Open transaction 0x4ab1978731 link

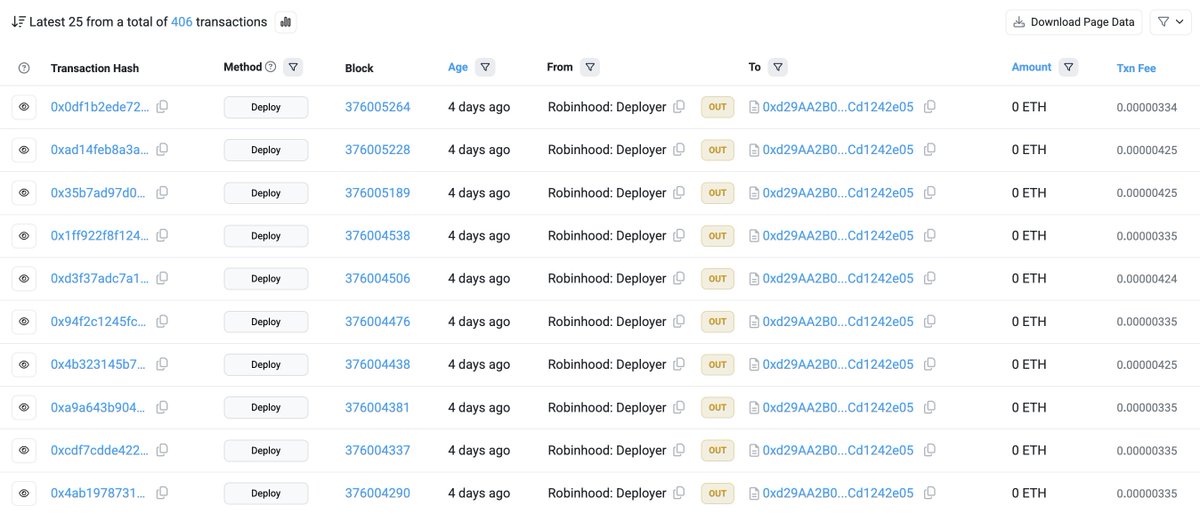coord(100,494)
